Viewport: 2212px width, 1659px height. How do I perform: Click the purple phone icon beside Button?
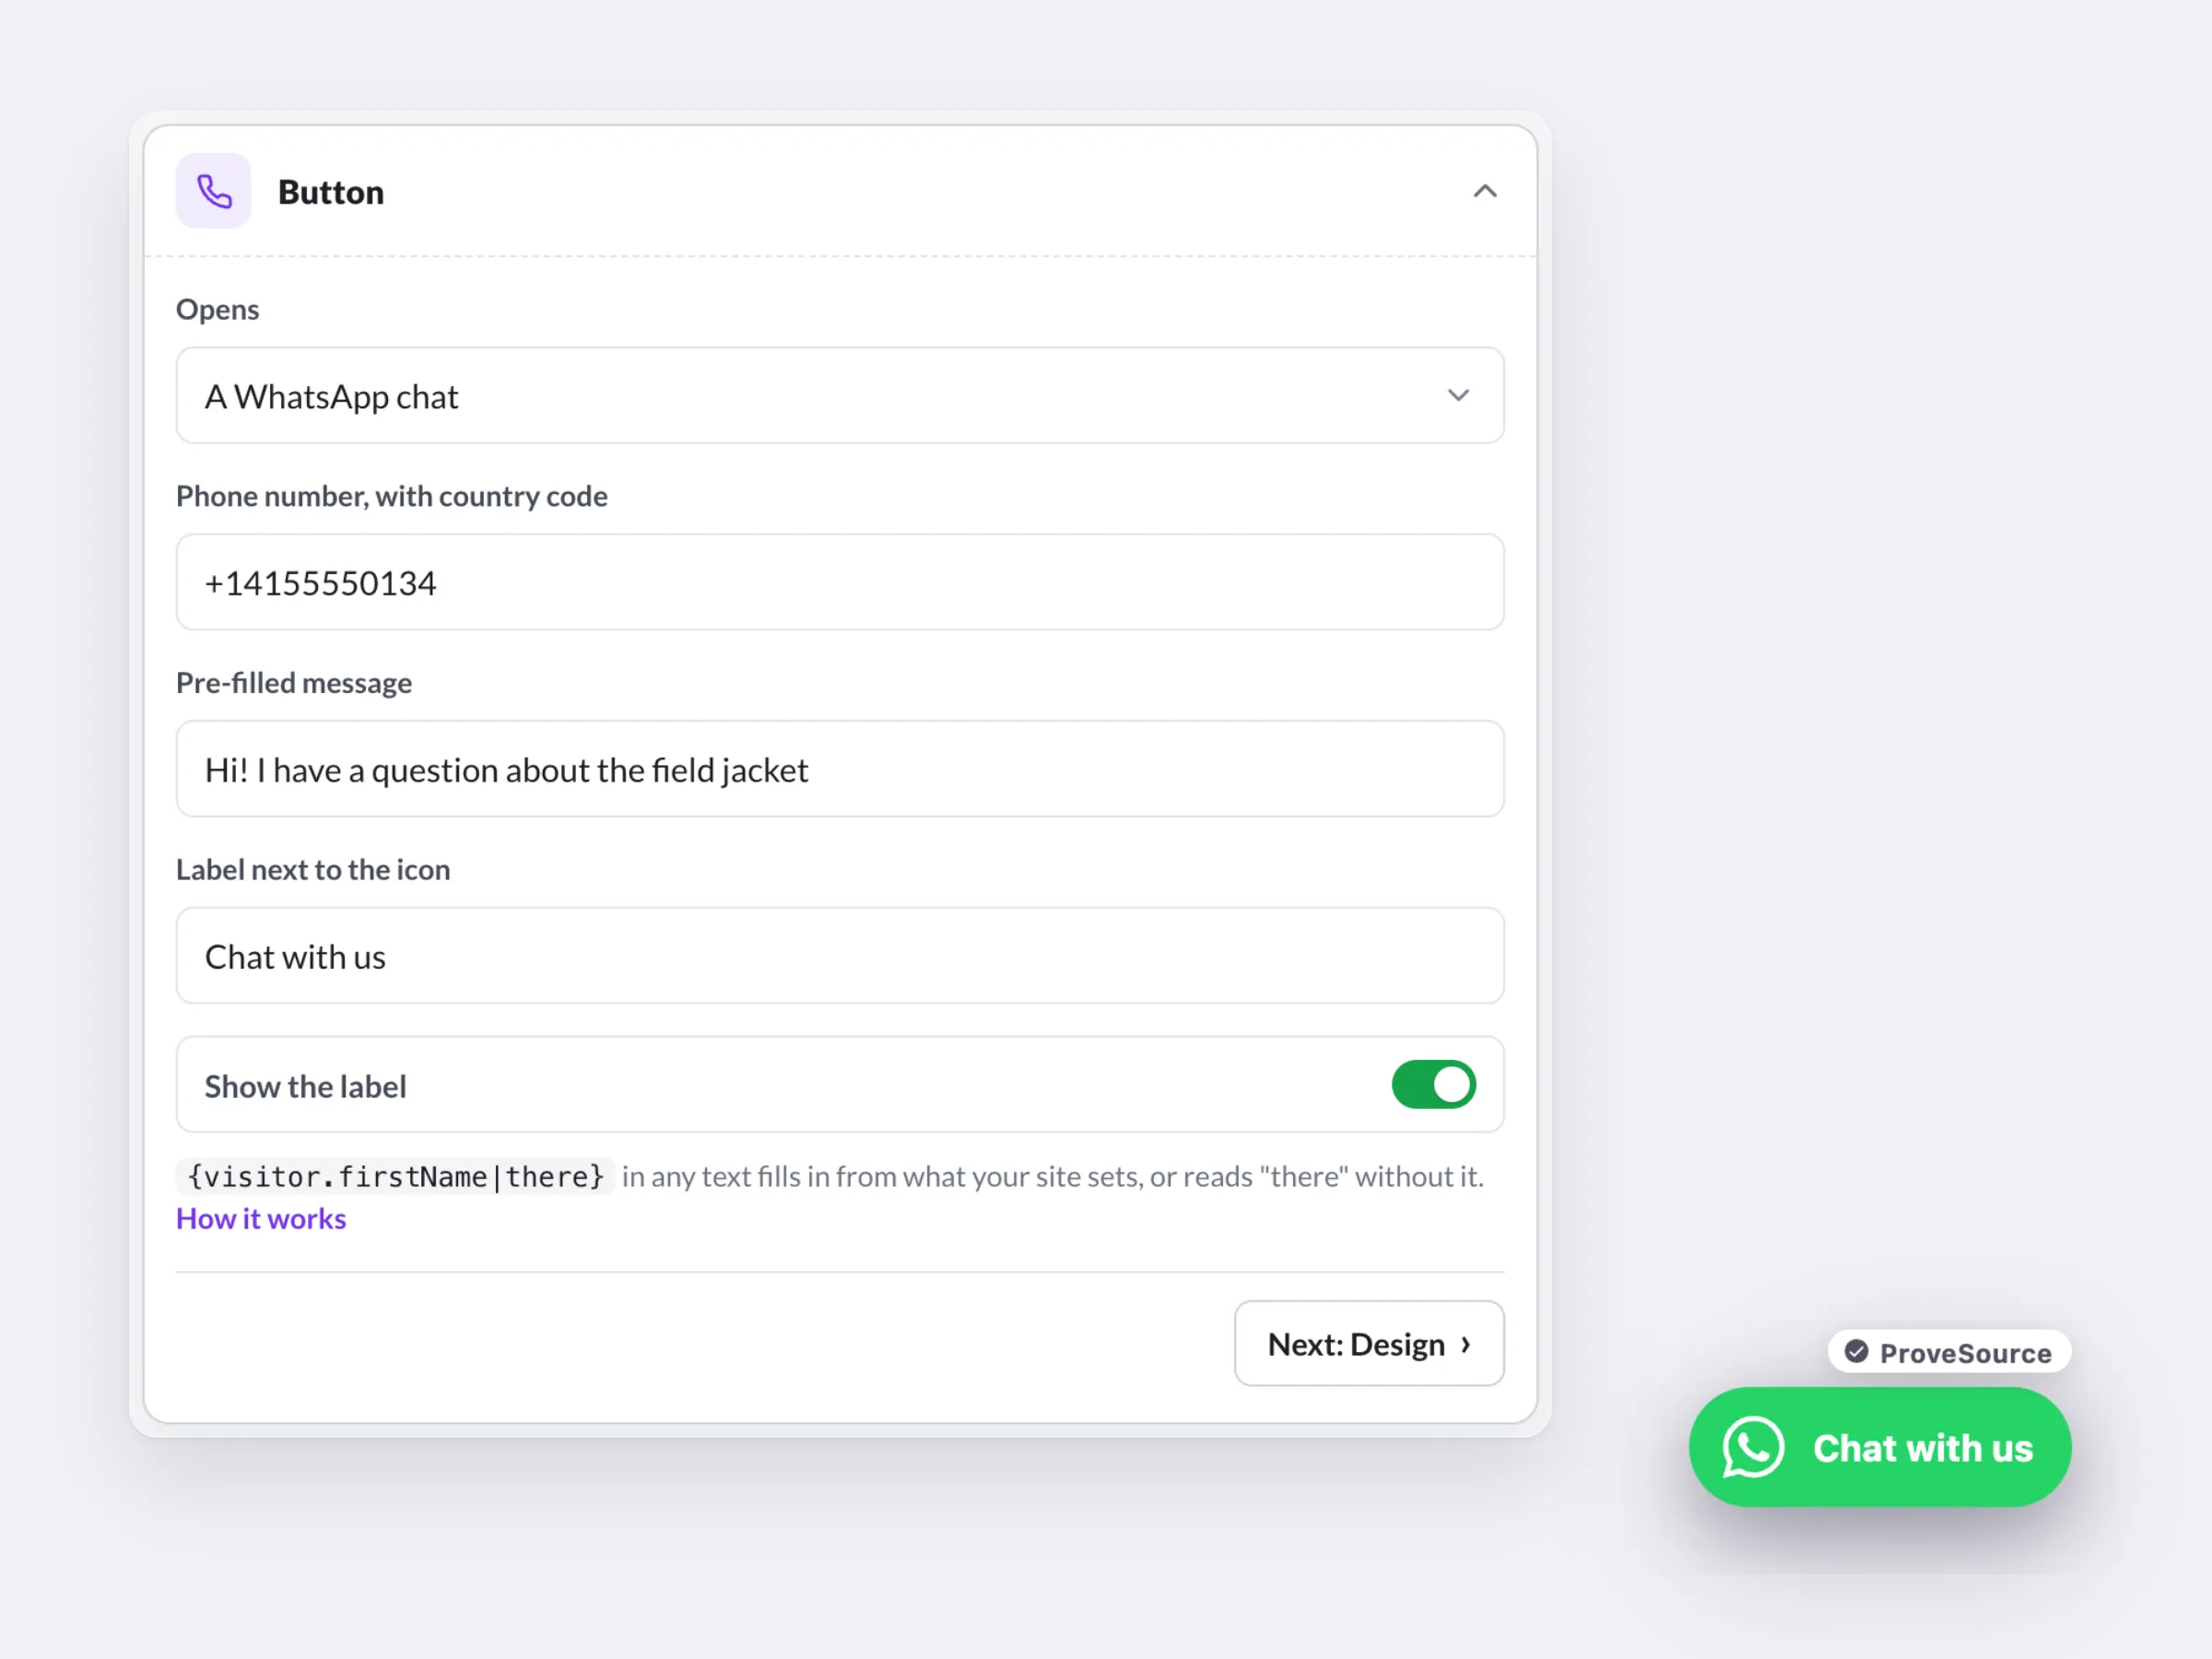point(213,191)
